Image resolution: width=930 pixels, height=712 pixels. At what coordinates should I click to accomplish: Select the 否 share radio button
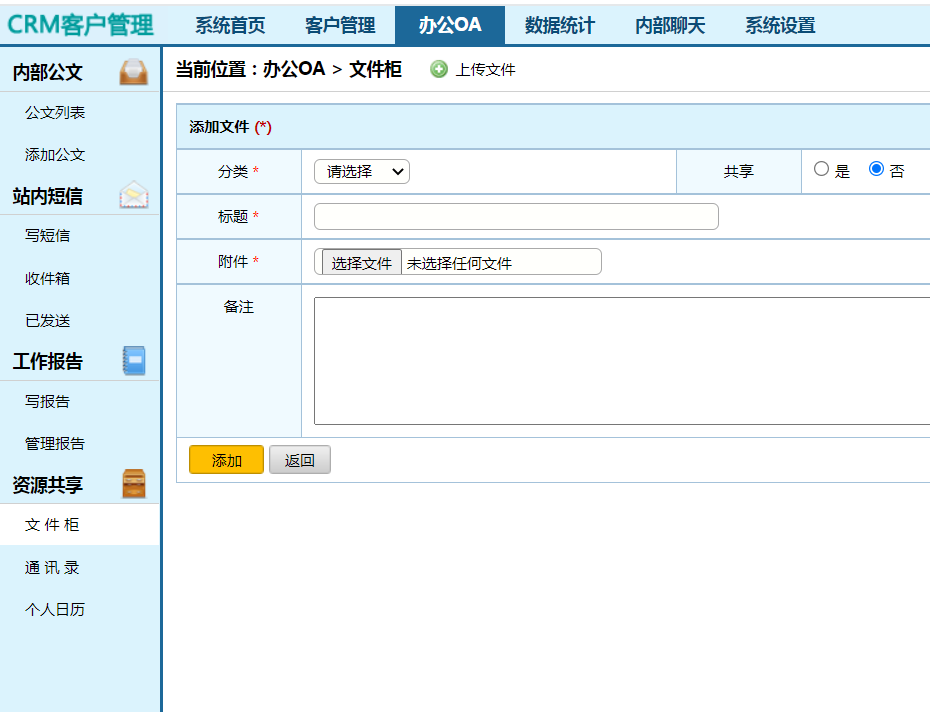876,169
